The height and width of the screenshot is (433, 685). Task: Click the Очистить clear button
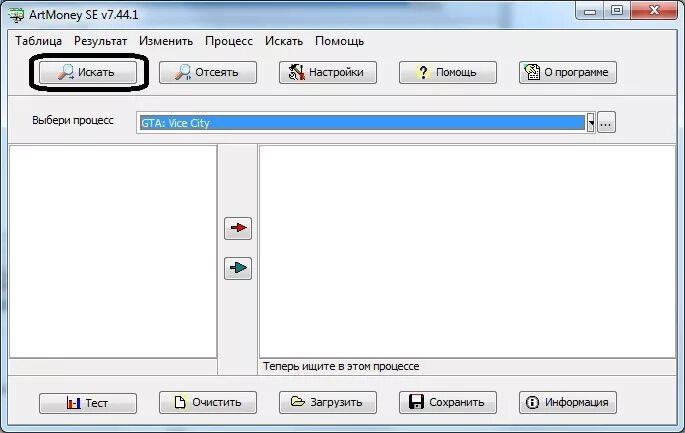pyautogui.click(x=208, y=402)
